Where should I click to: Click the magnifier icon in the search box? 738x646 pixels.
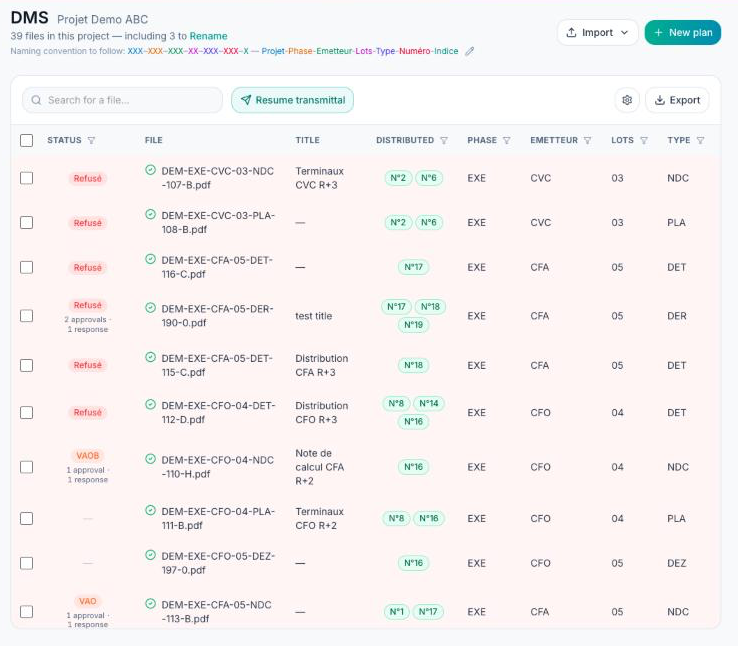36,100
